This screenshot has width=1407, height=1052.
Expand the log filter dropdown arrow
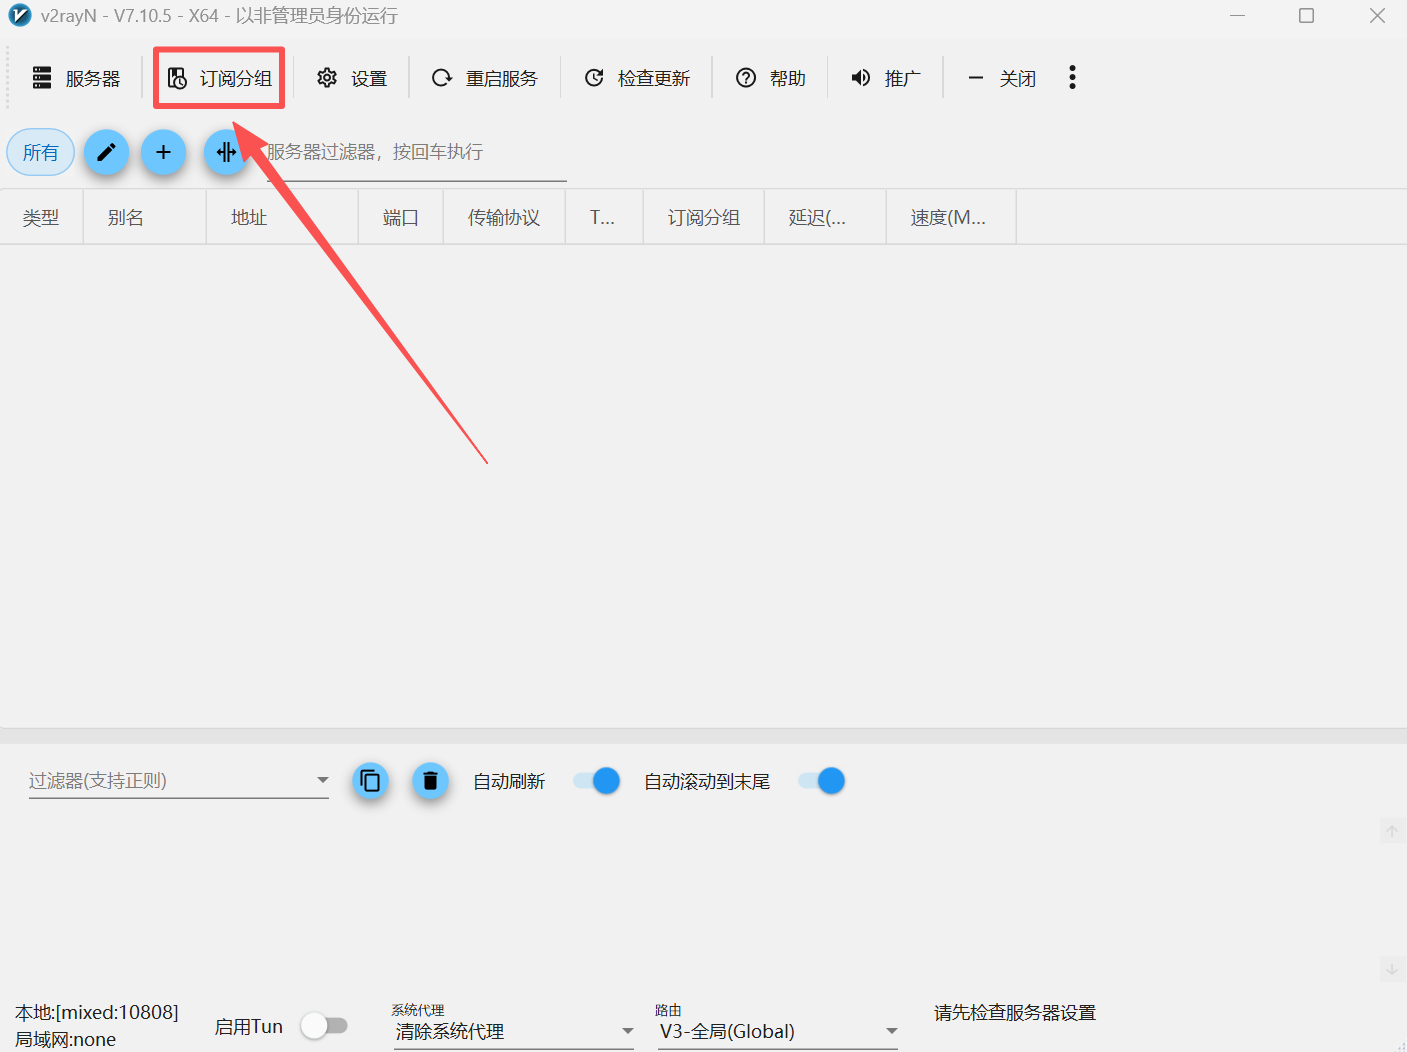pos(322,780)
